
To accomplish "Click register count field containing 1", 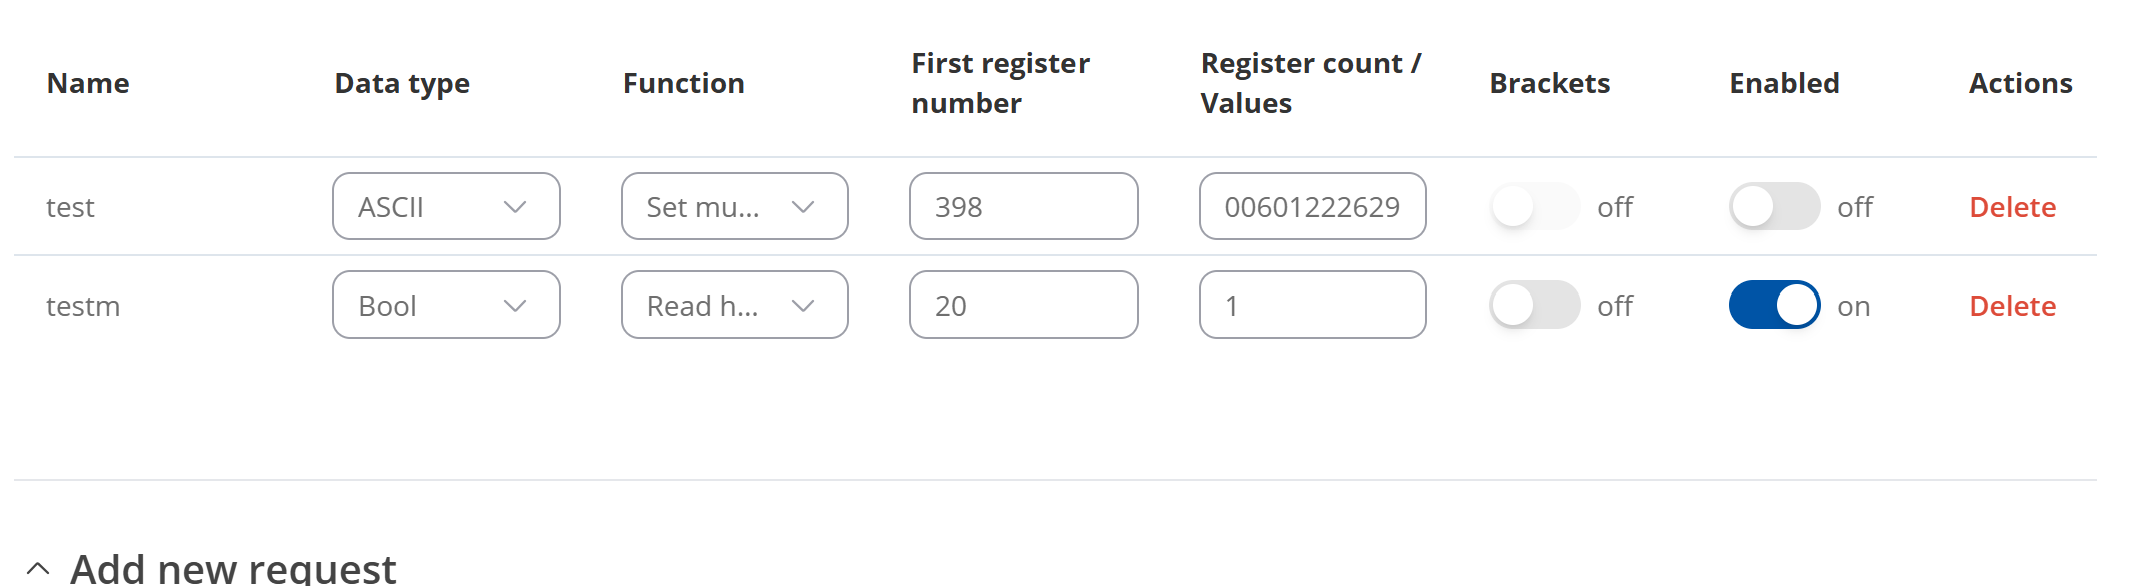I will point(1312,305).
